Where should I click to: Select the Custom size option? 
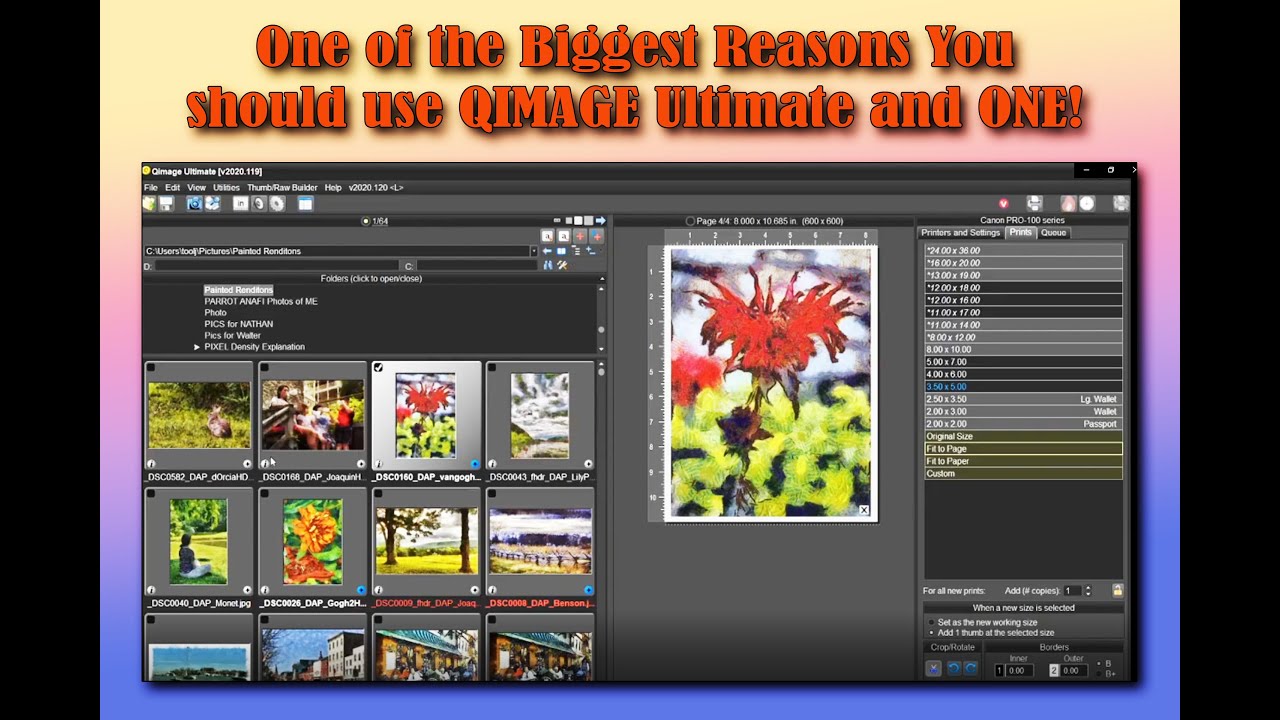point(1023,474)
